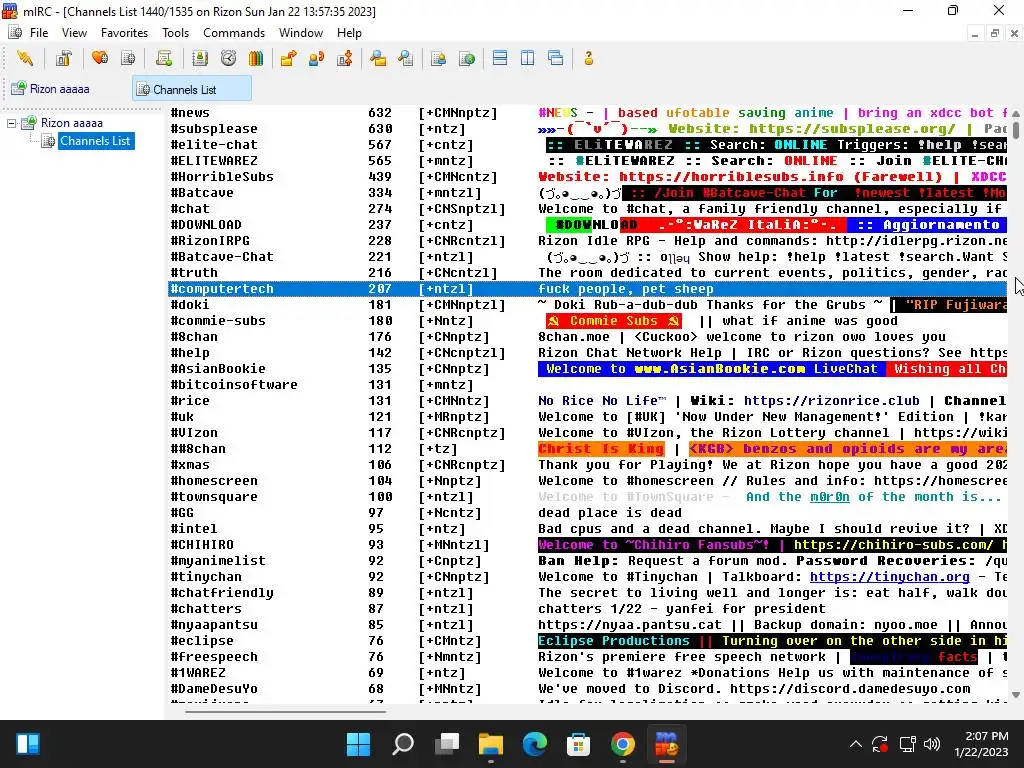Select the #commie-subs channel row
The image size is (1024, 768).
point(587,321)
